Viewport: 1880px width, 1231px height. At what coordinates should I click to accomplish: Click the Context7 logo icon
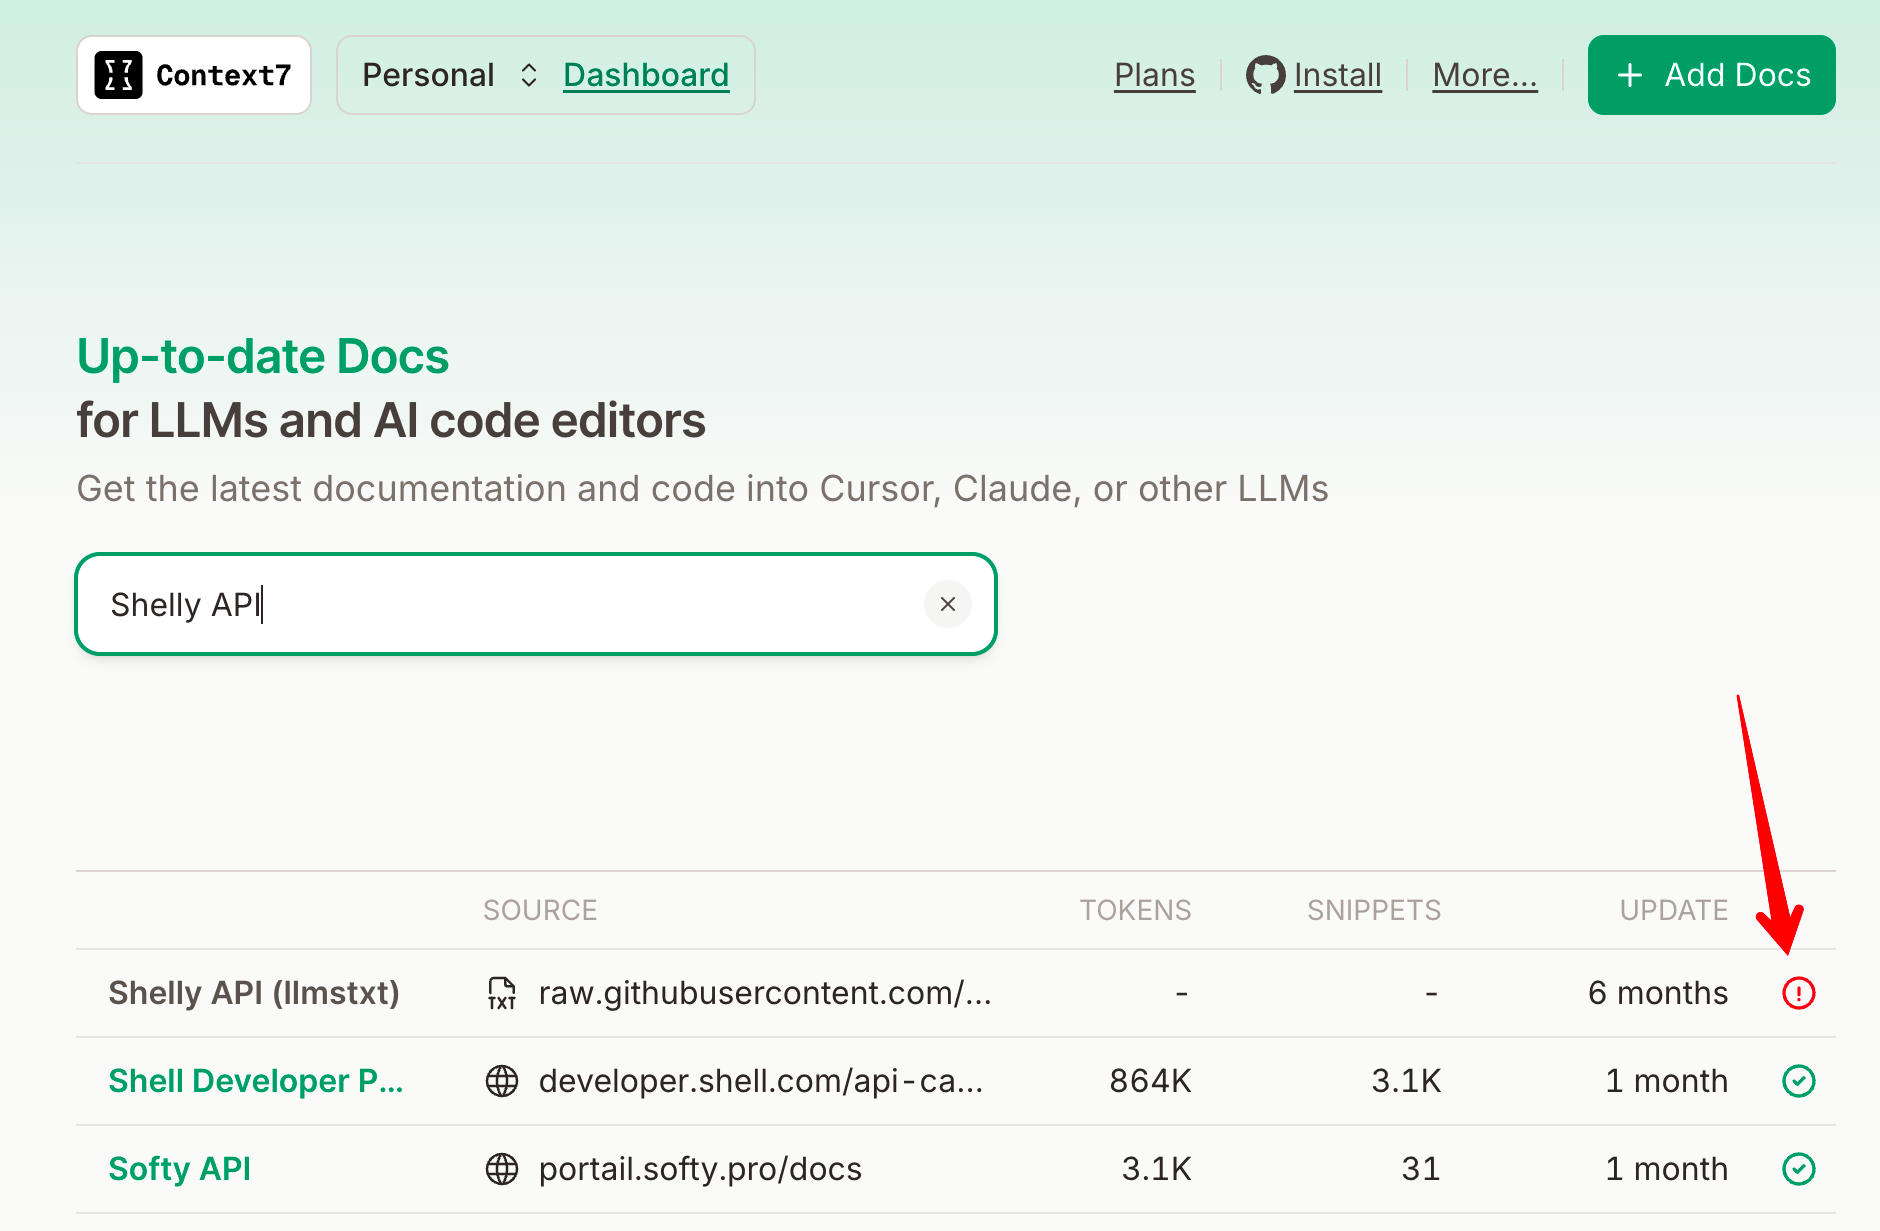coord(118,75)
